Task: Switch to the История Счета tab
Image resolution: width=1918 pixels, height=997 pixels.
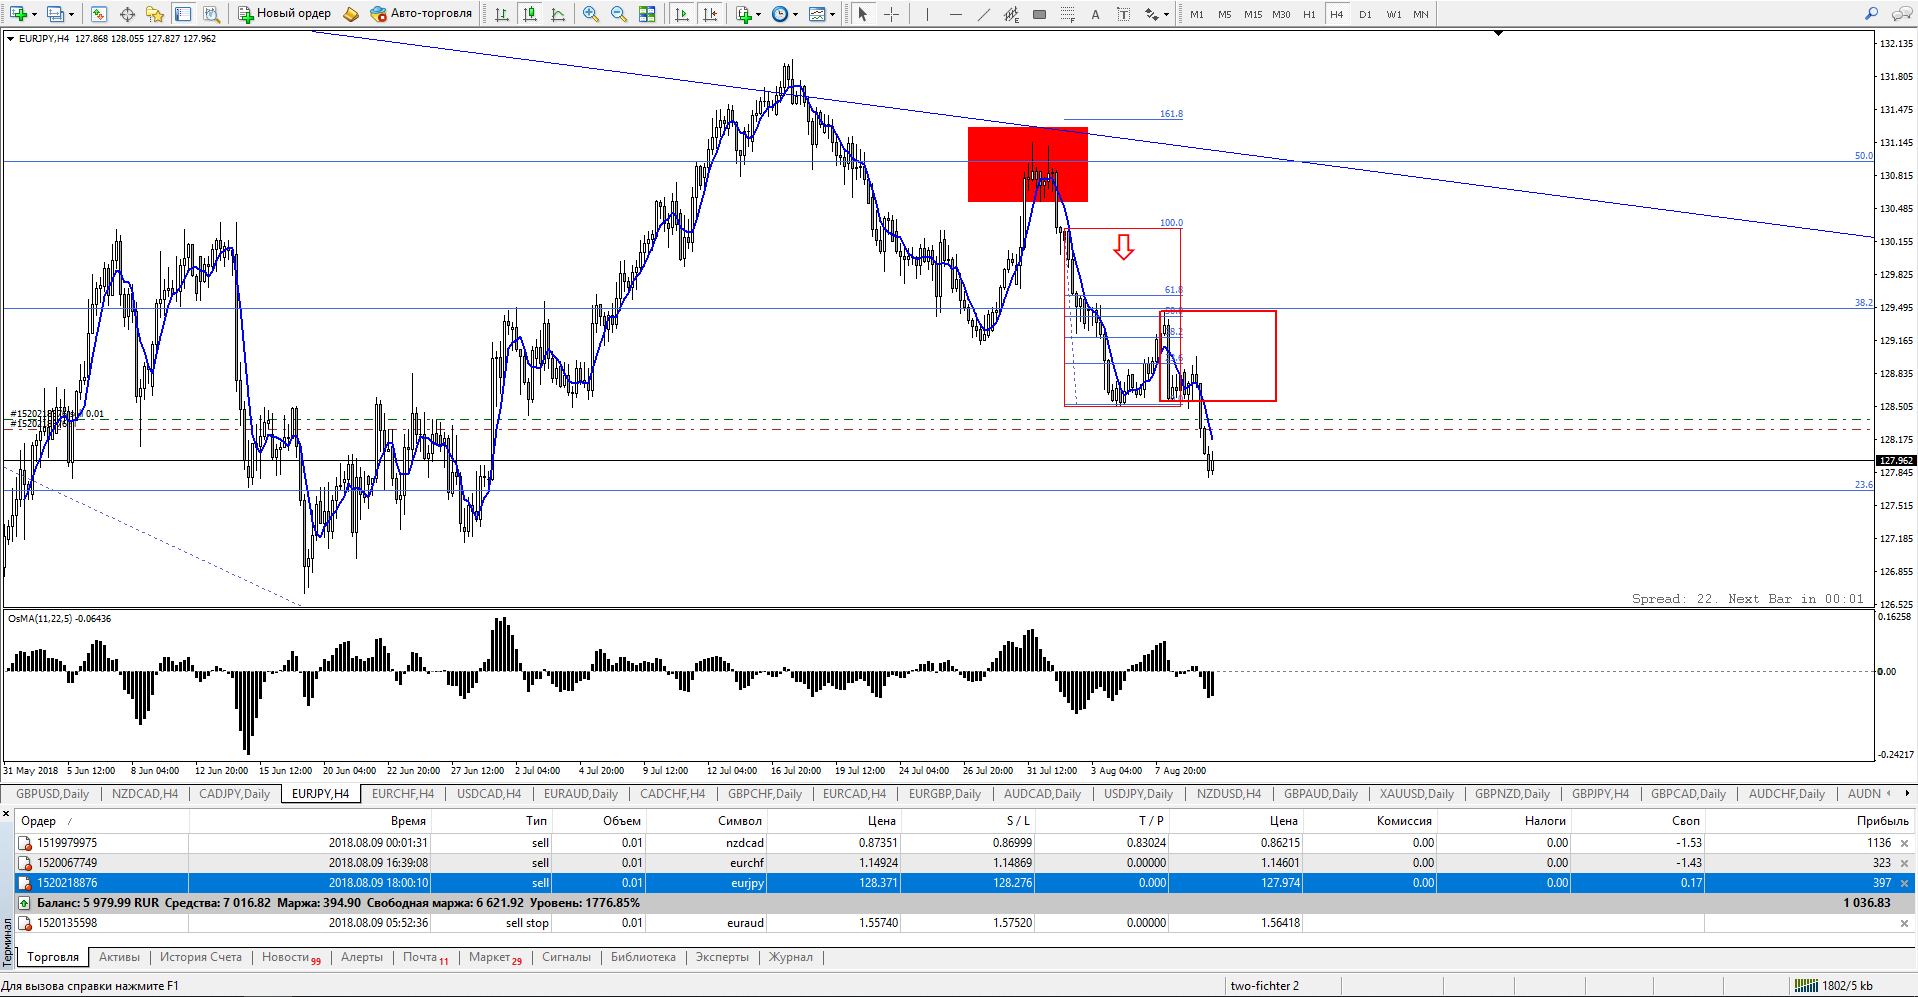Action: point(200,957)
